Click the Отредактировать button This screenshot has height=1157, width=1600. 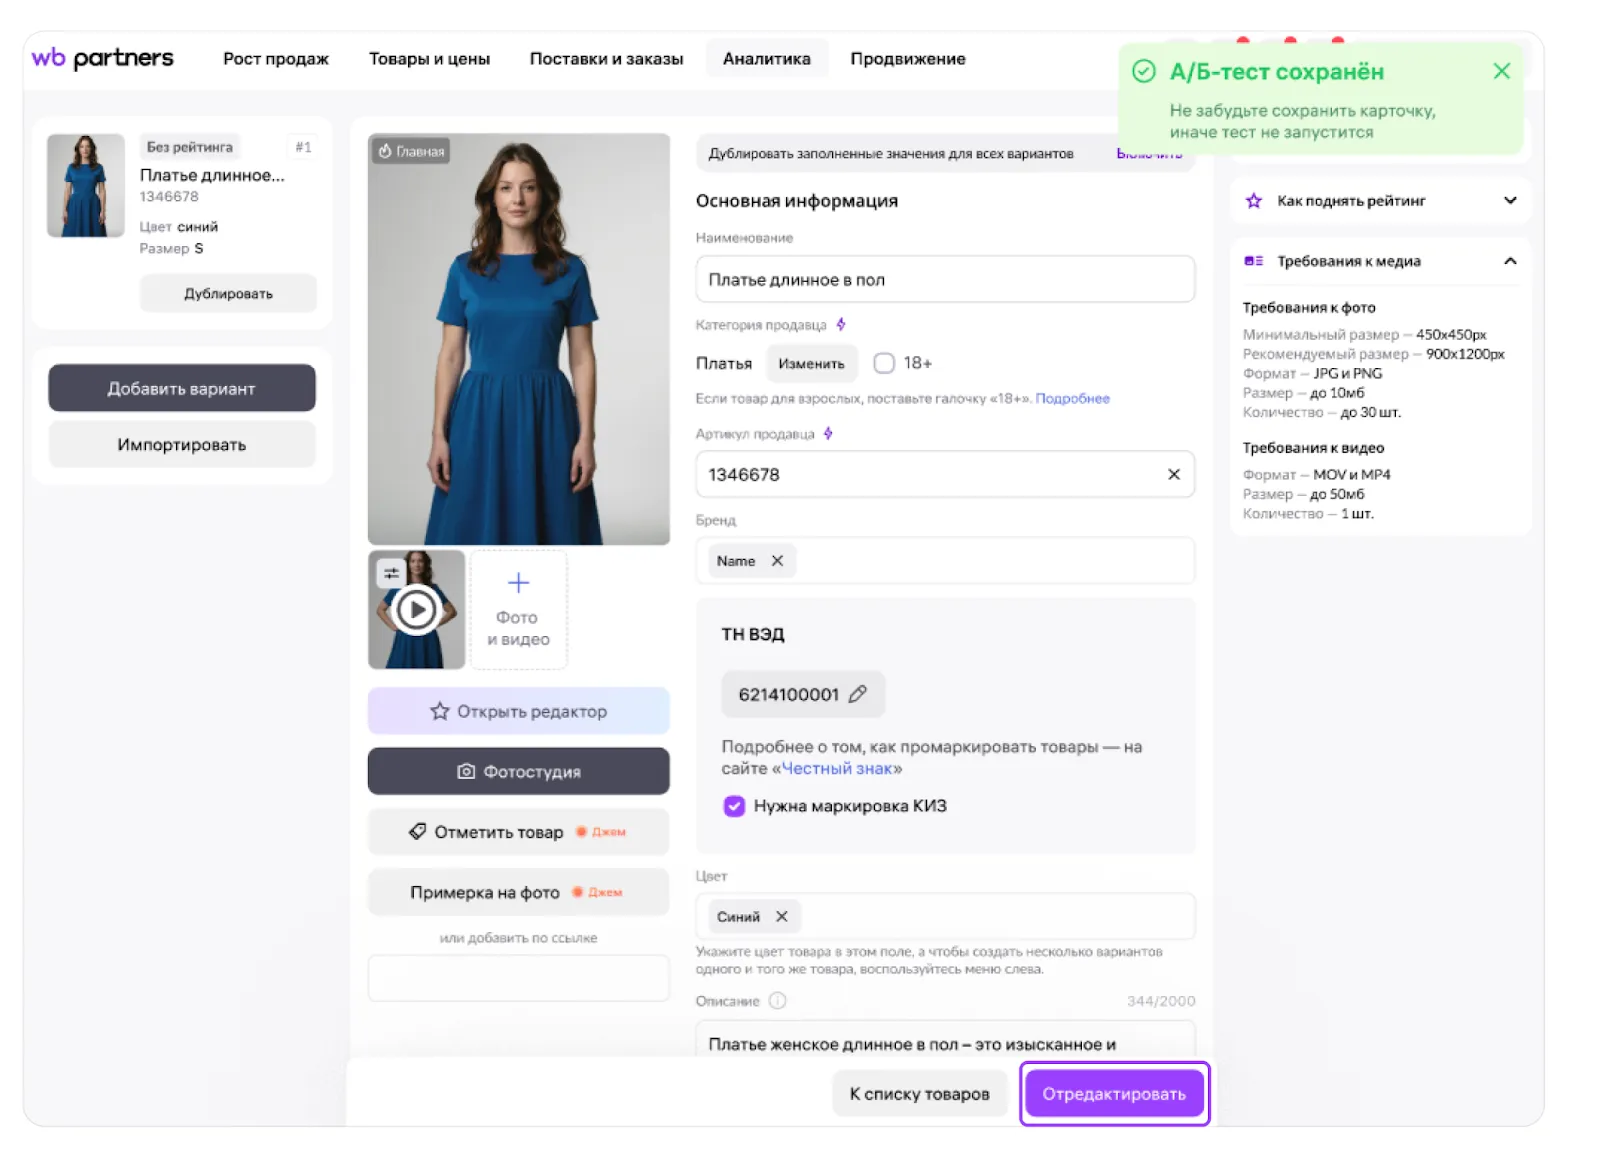1114,1094
